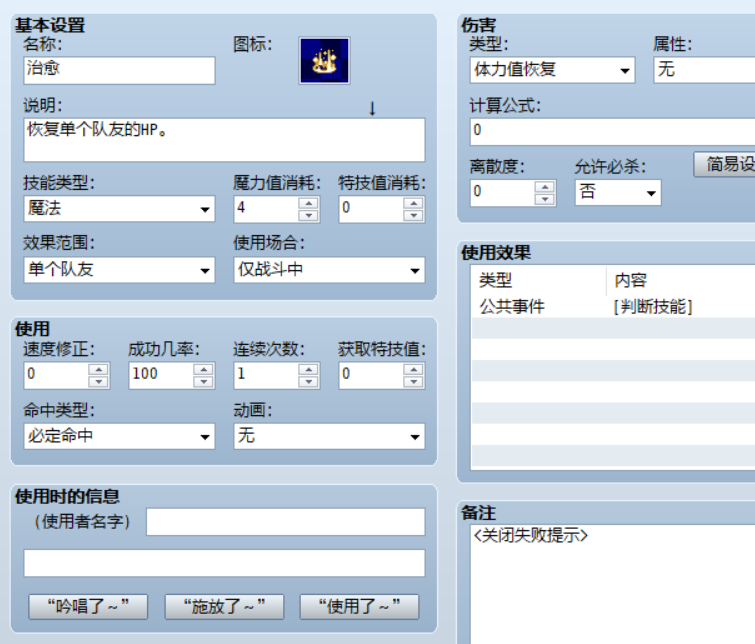
Task: Open the 伤害 类型 dropdown showing 体力值恢复
Action: point(552,70)
